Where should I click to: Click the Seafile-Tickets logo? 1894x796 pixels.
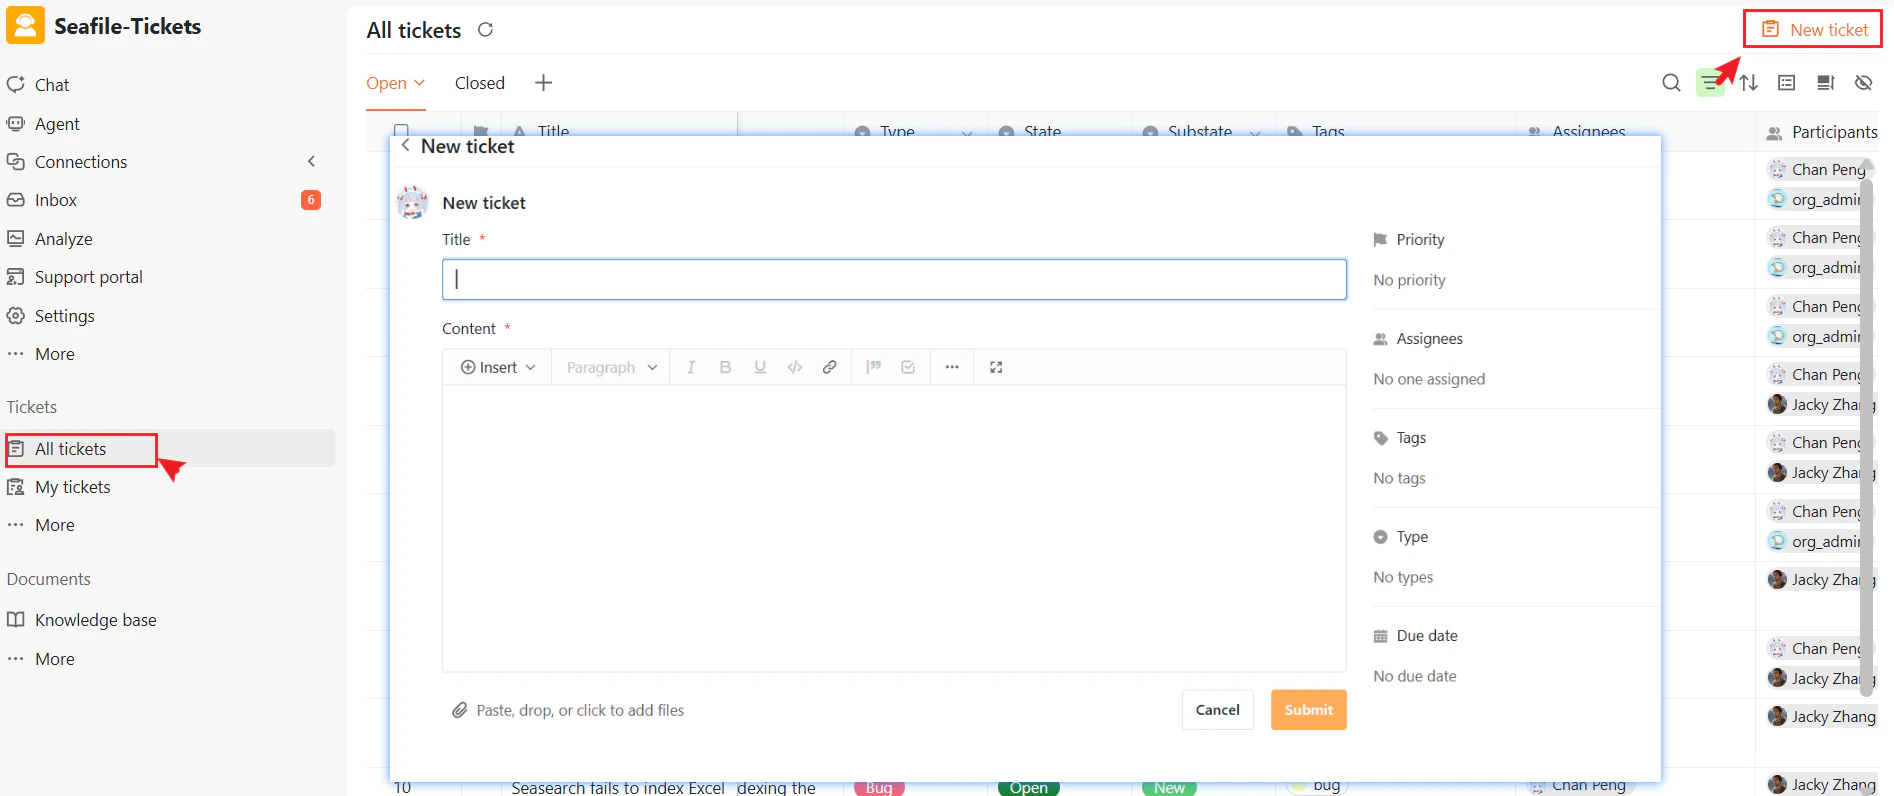click(x=25, y=25)
